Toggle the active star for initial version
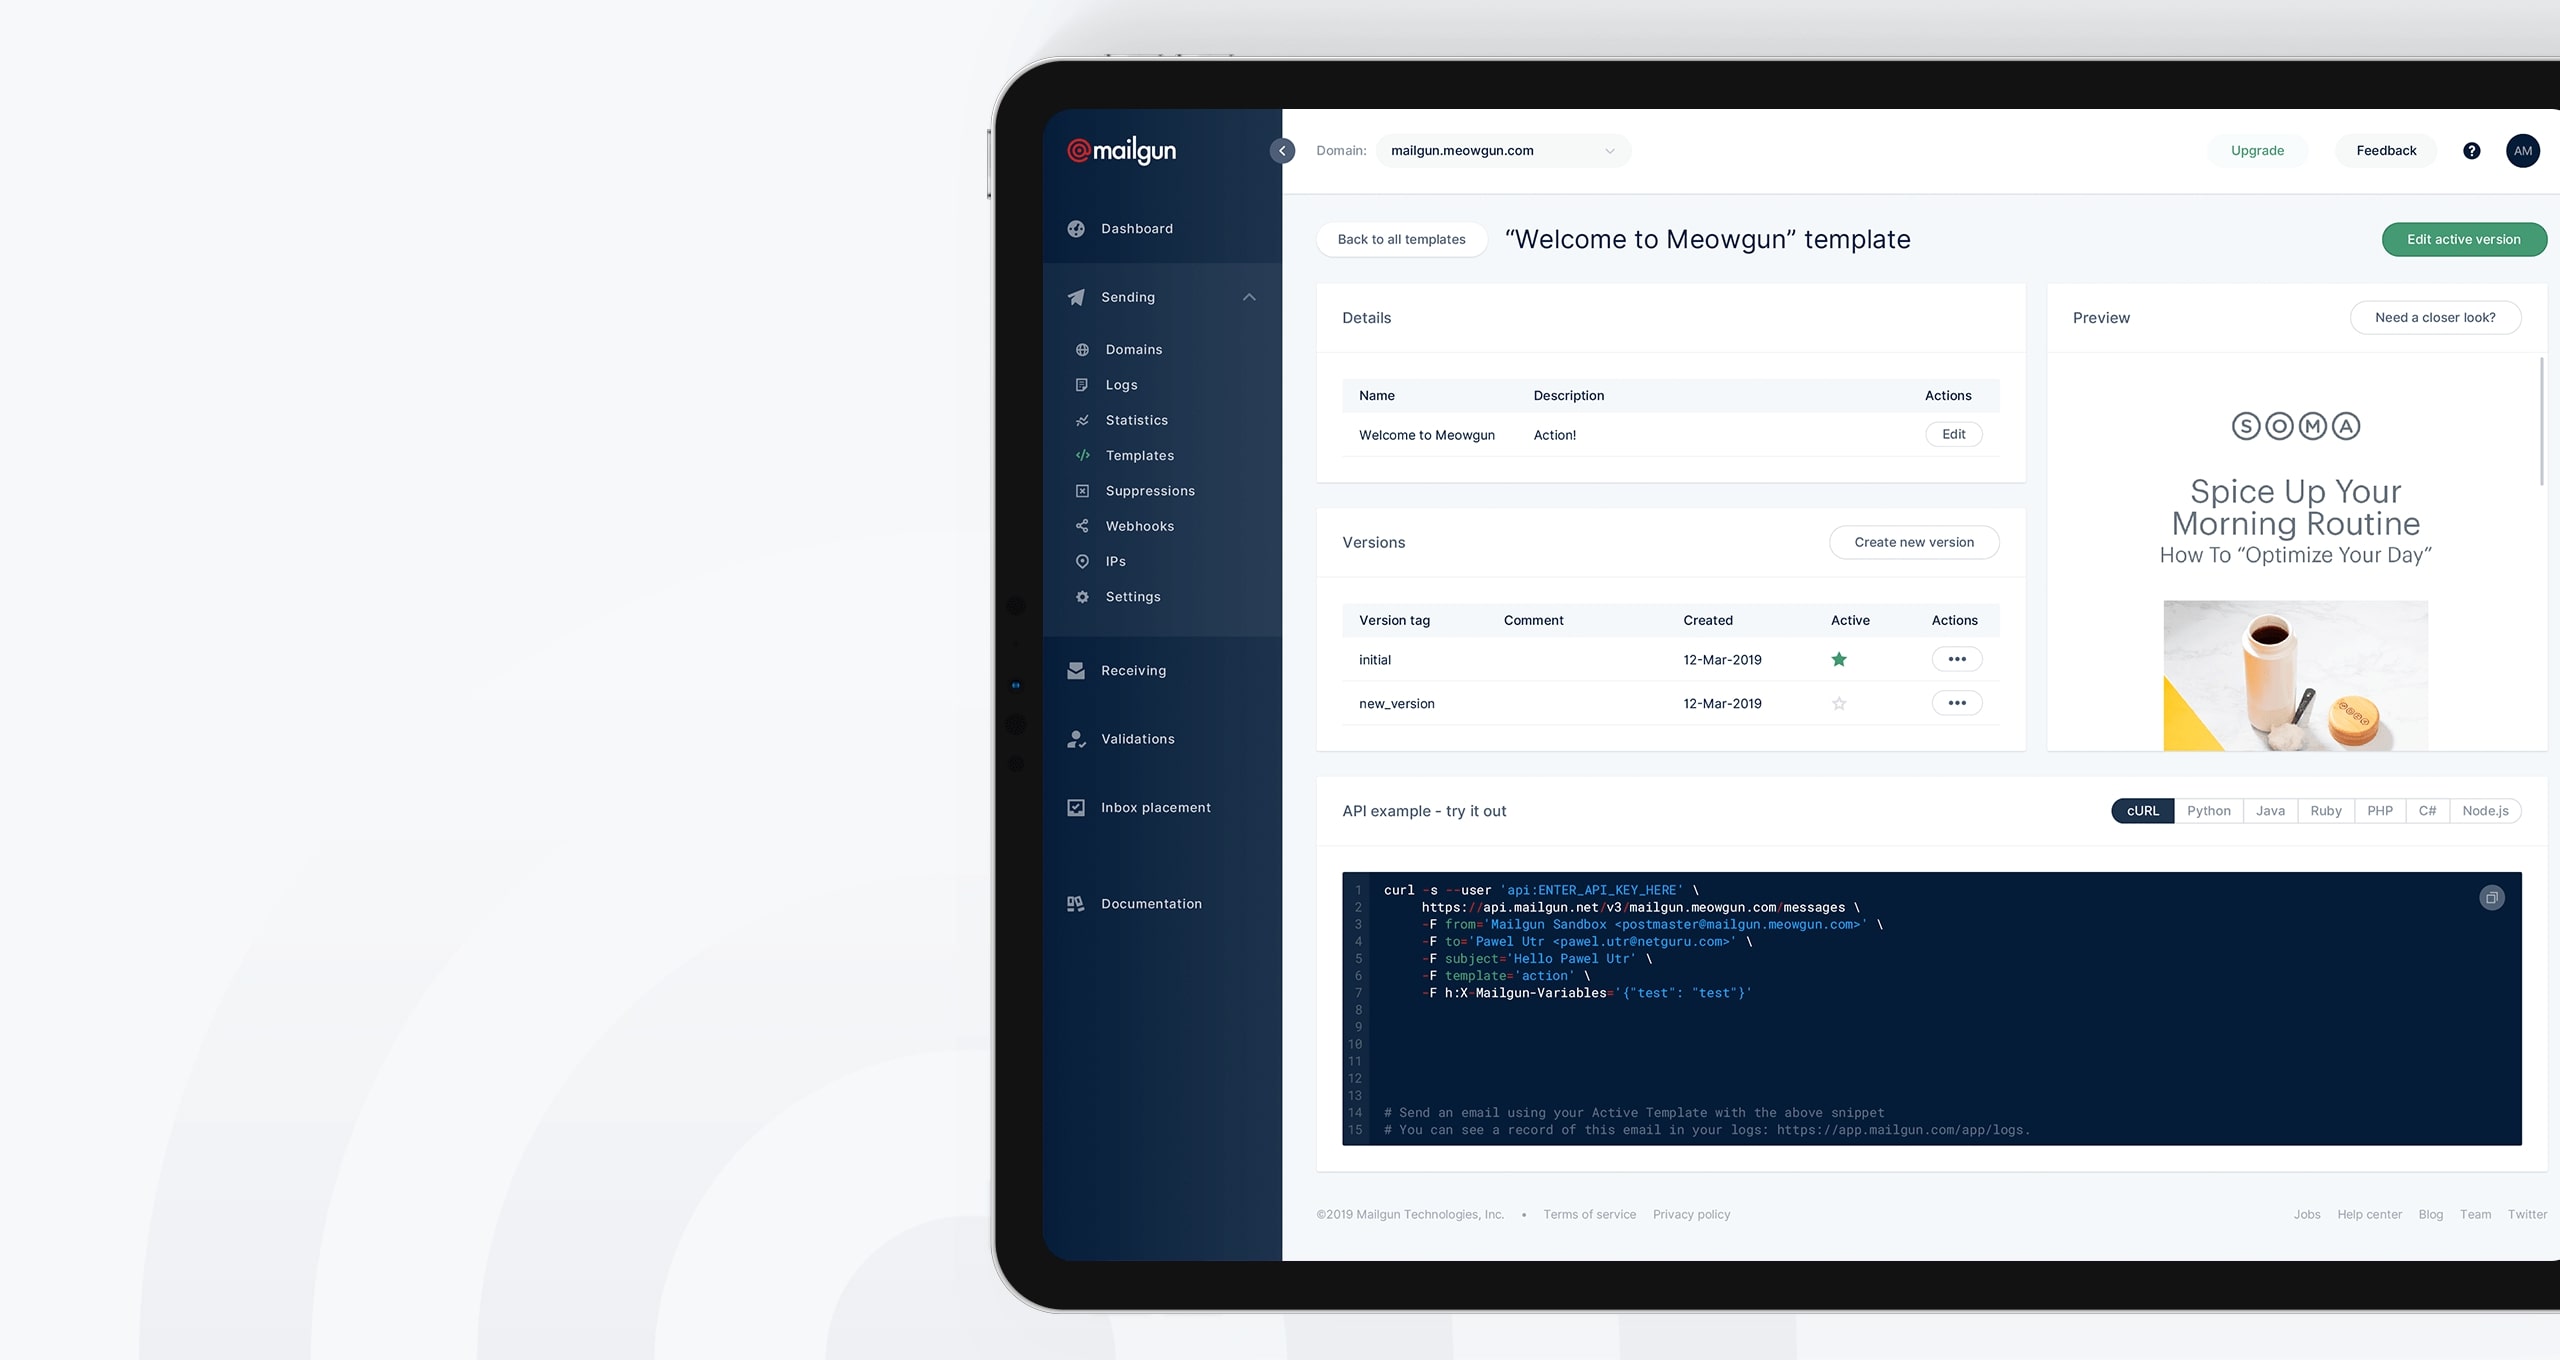The height and width of the screenshot is (1360, 2560). (x=1839, y=660)
